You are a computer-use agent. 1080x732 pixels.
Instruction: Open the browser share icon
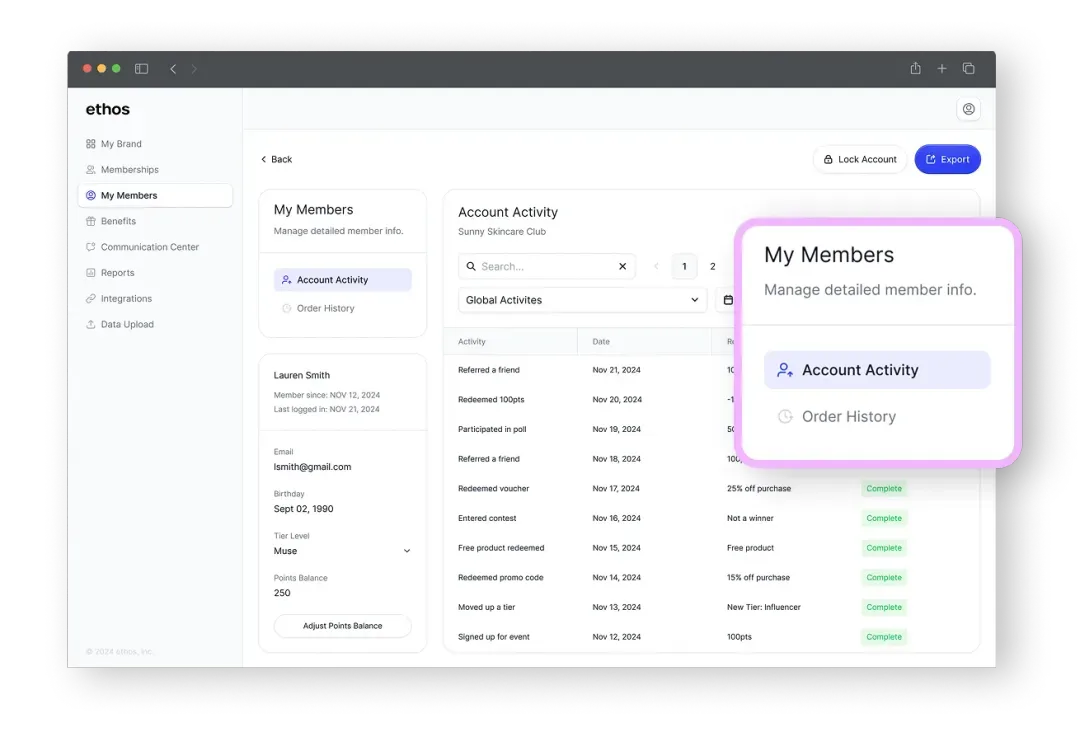(x=915, y=68)
